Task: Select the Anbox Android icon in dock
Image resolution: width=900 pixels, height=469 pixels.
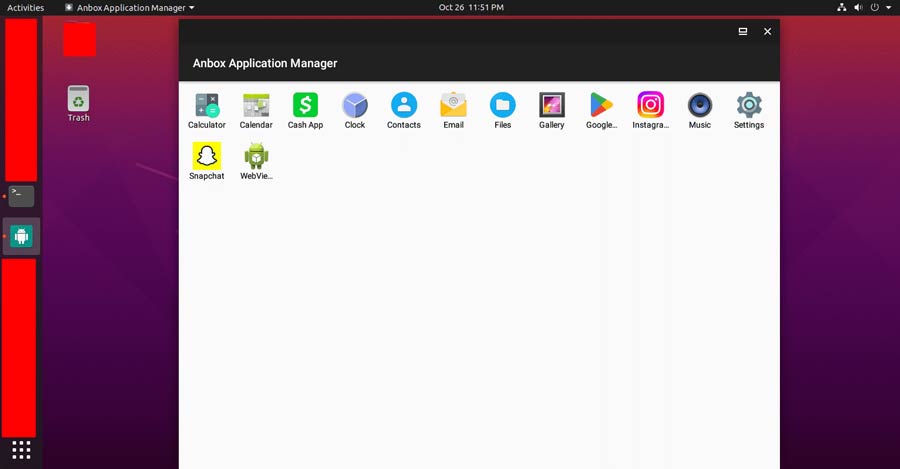Action: [21, 236]
